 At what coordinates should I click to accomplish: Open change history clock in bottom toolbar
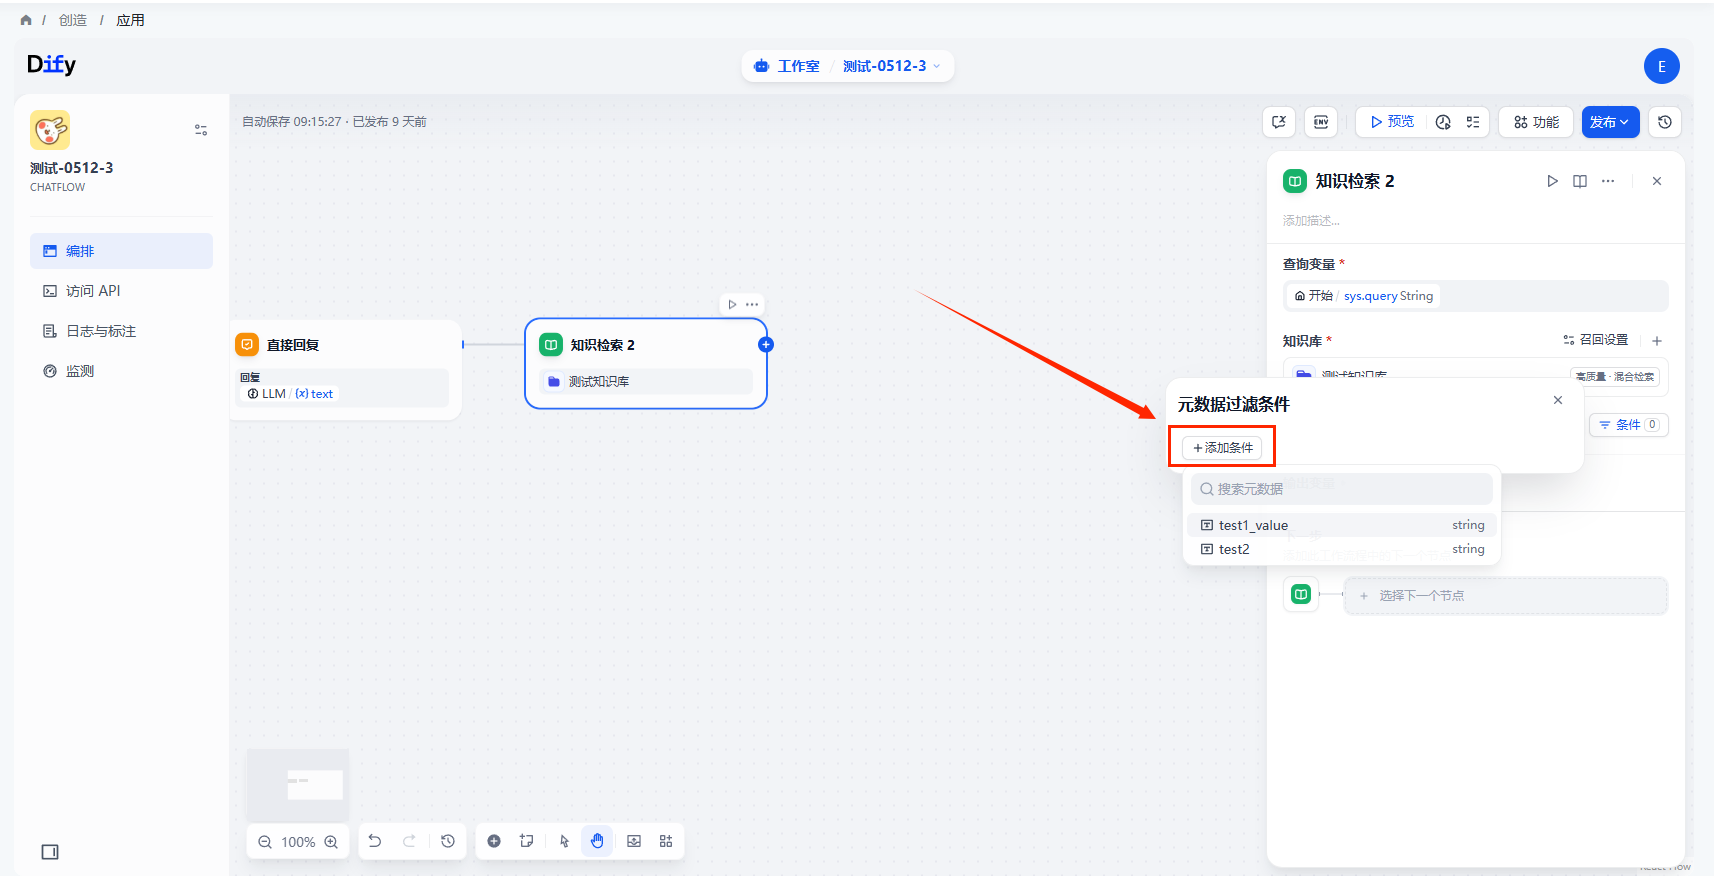click(448, 841)
